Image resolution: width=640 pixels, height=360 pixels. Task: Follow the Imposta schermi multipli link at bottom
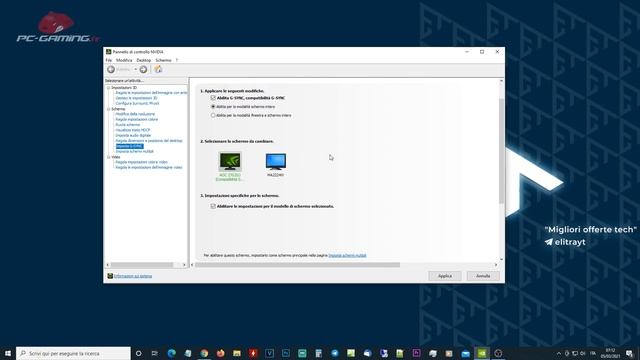pos(347,256)
